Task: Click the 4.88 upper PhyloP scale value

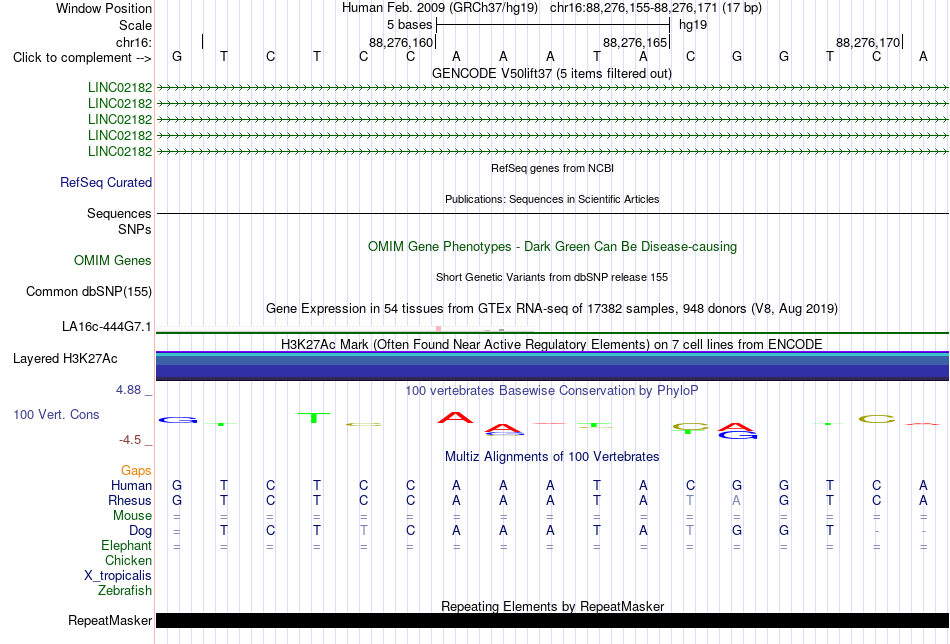Action: point(129,390)
